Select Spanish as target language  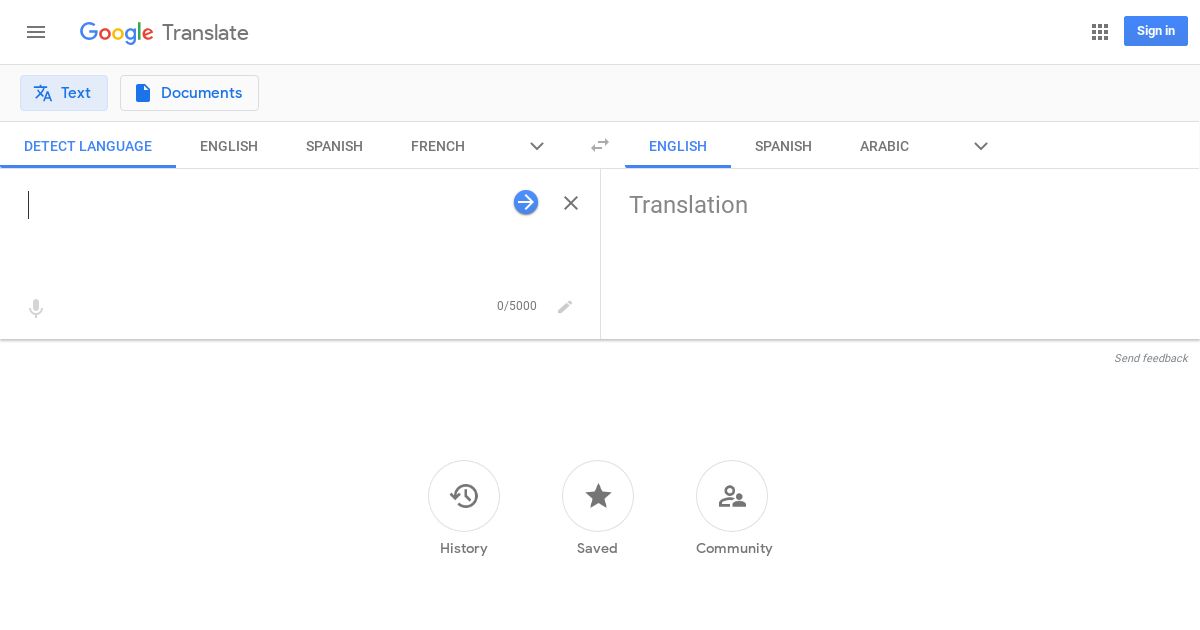(783, 146)
